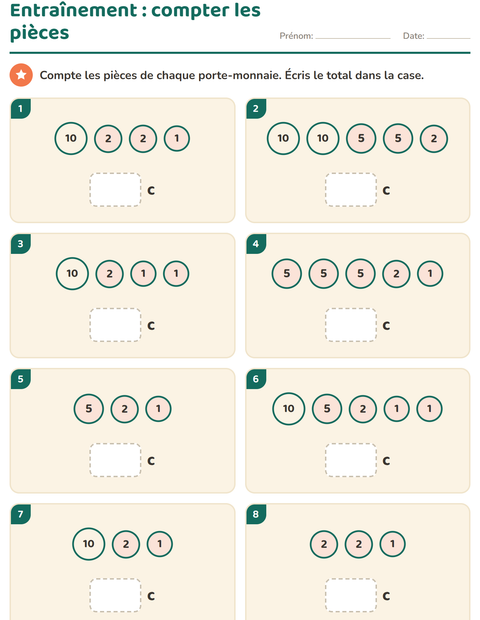Click the answer box in exercise 4
480x620 pixels.
[351, 325]
